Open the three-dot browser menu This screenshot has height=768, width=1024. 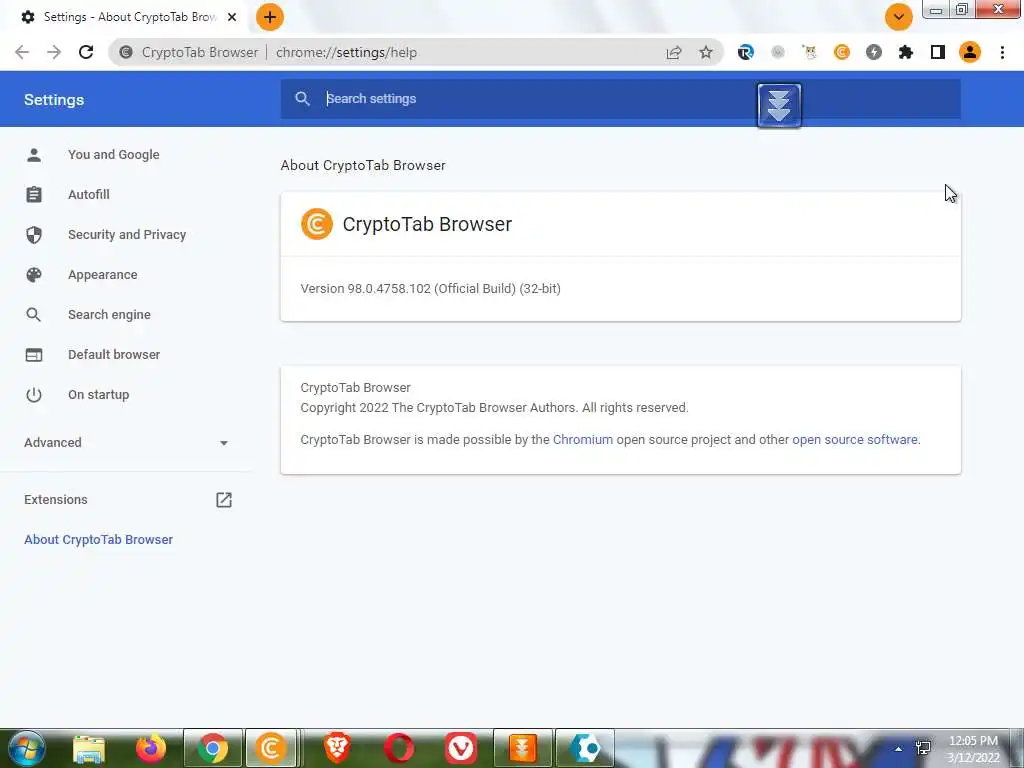[1002, 52]
